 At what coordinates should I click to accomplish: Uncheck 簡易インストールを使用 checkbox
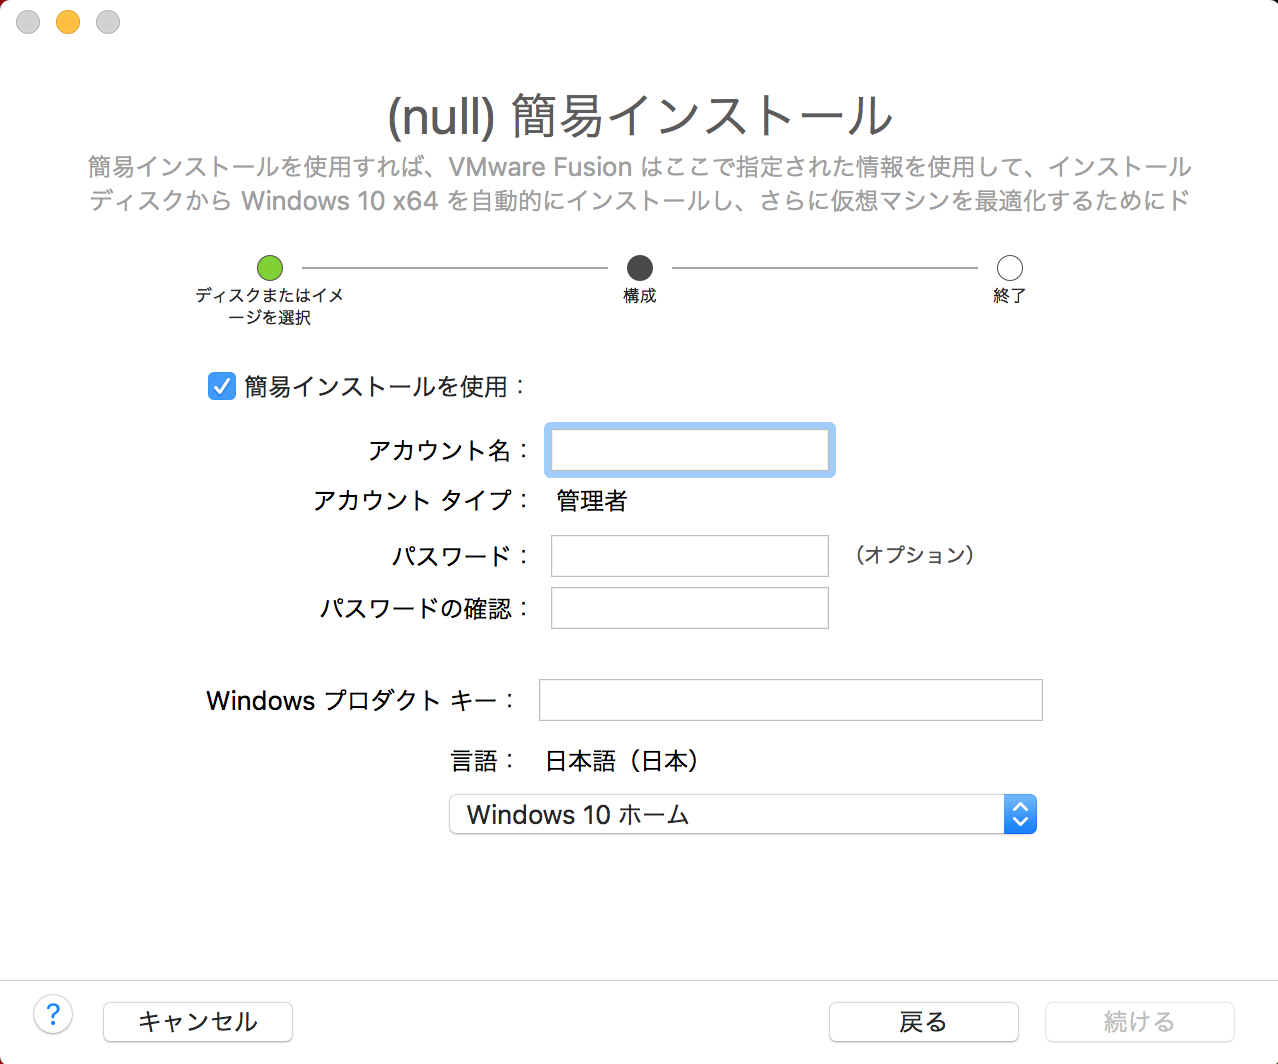click(221, 386)
